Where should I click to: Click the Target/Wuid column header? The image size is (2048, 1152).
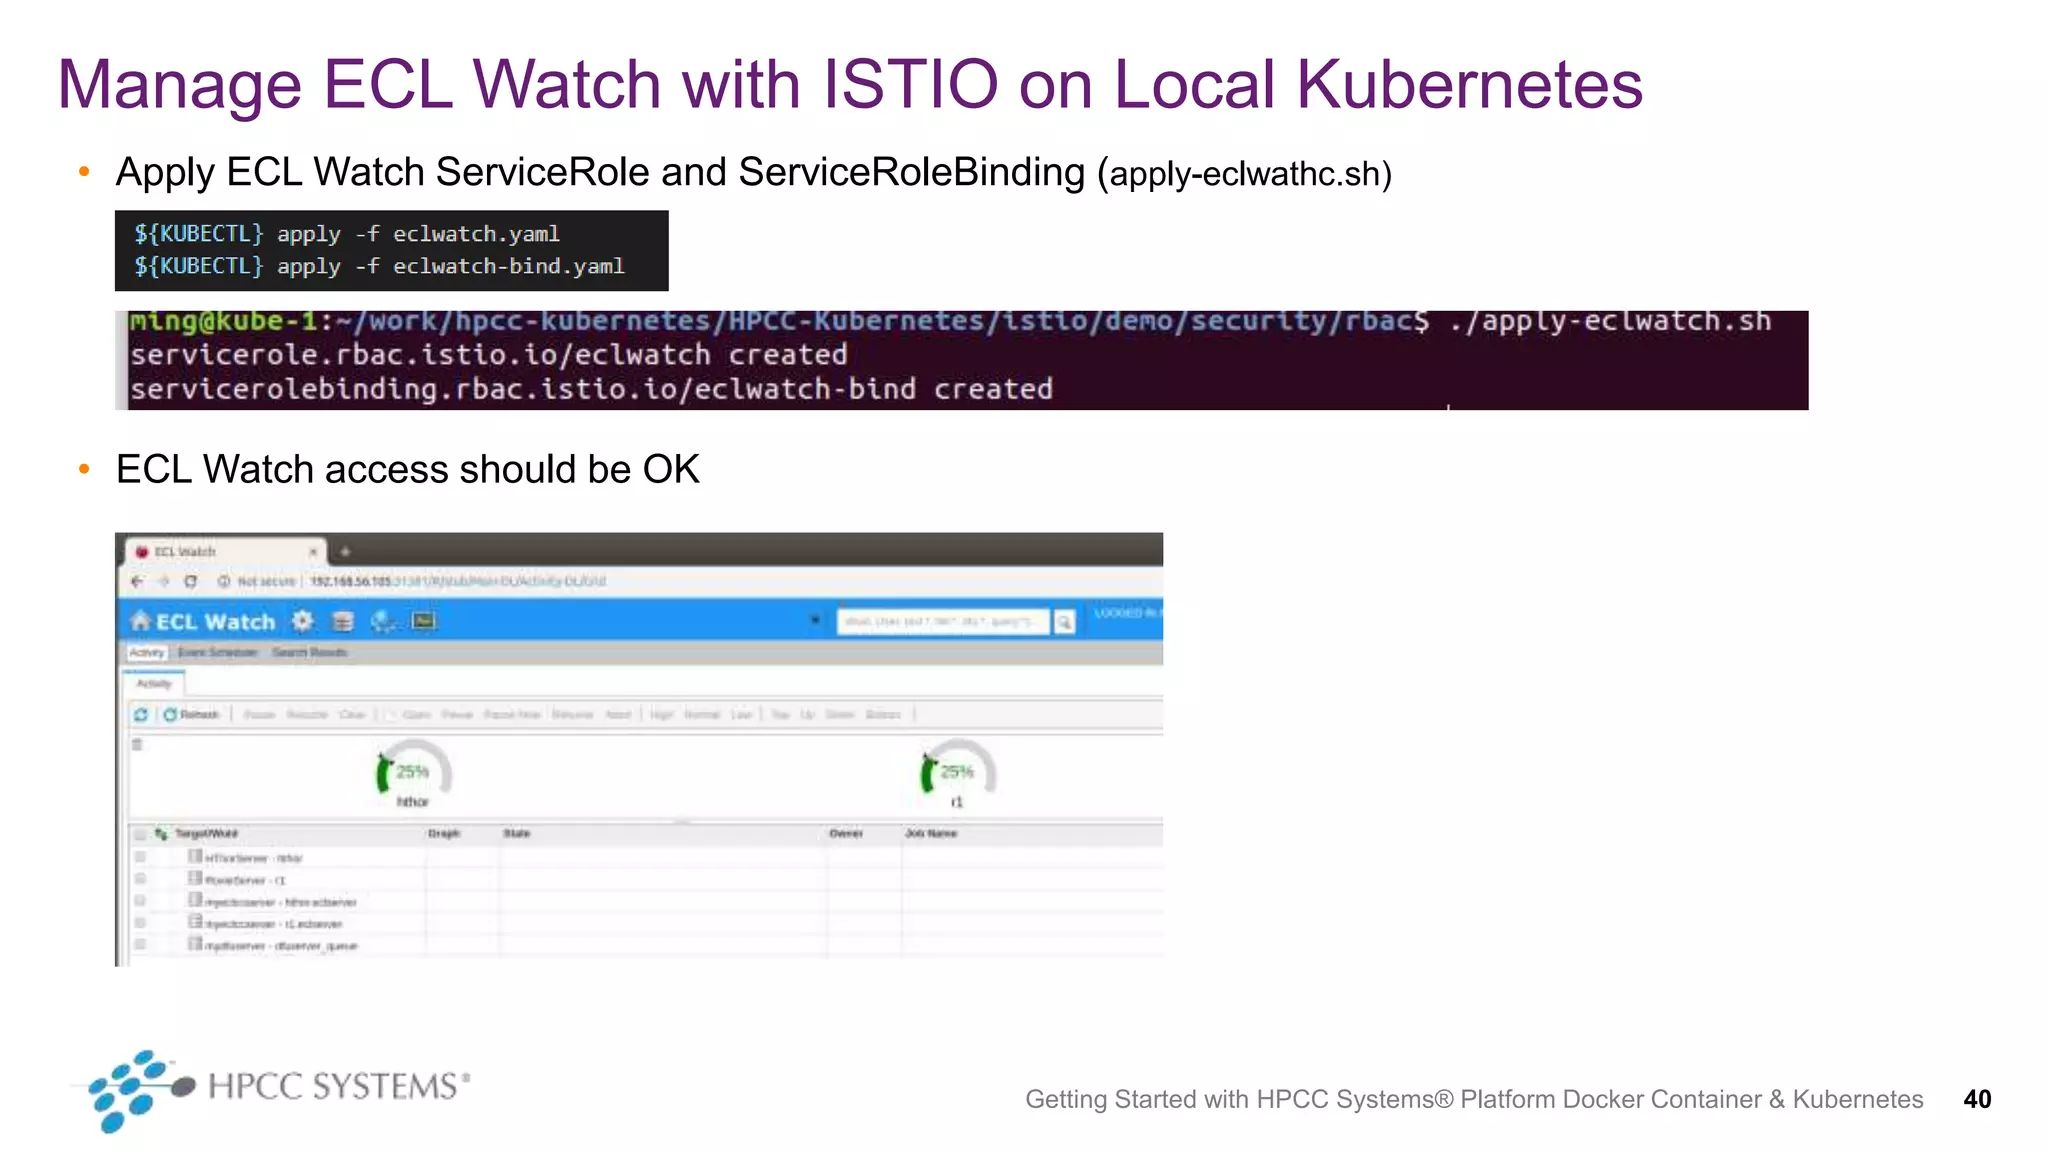tap(206, 833)
